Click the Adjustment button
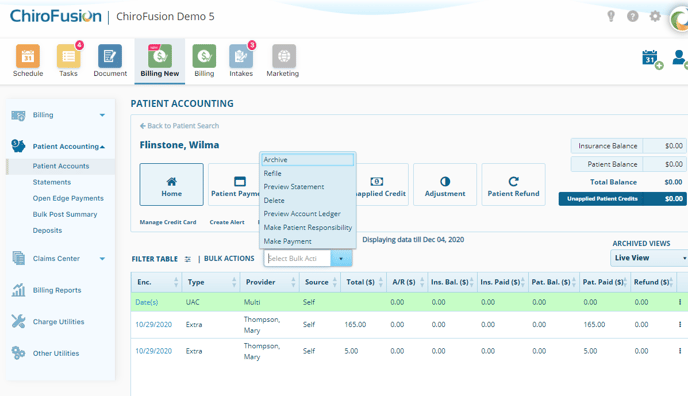This screenshot has height=396, width=688. click(445, 185)
